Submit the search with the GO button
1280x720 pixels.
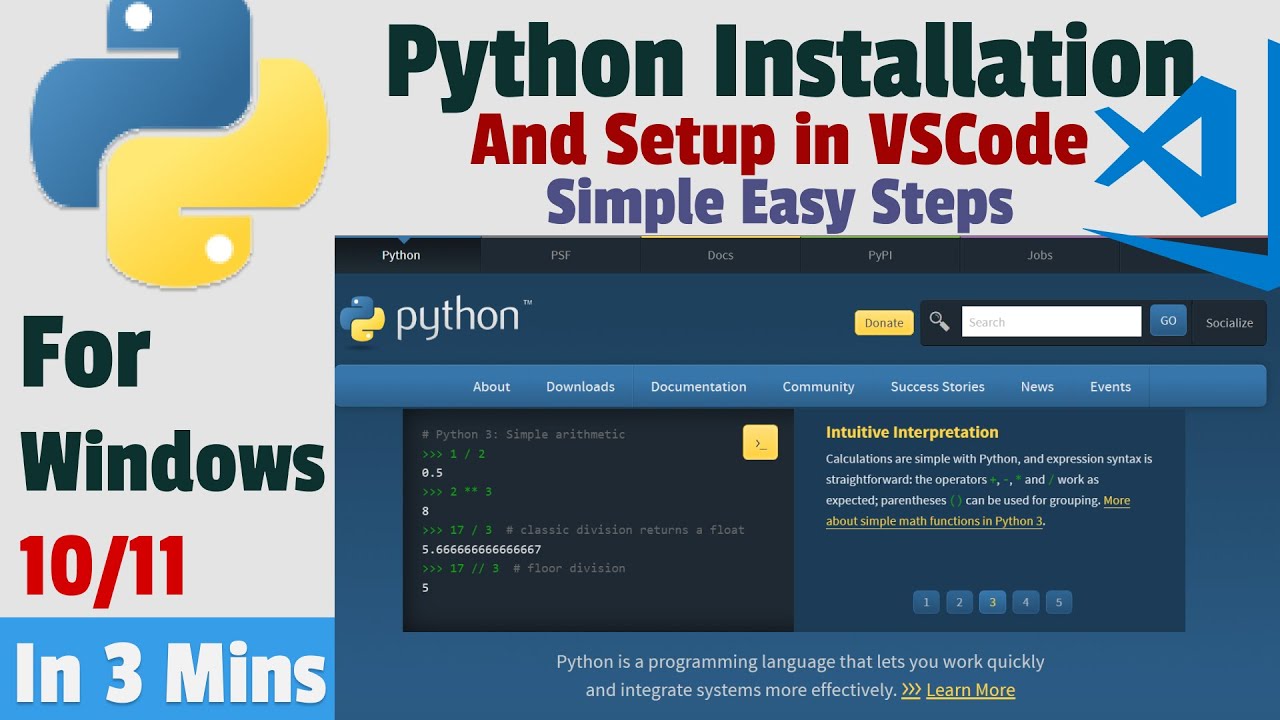point(1168,321)
